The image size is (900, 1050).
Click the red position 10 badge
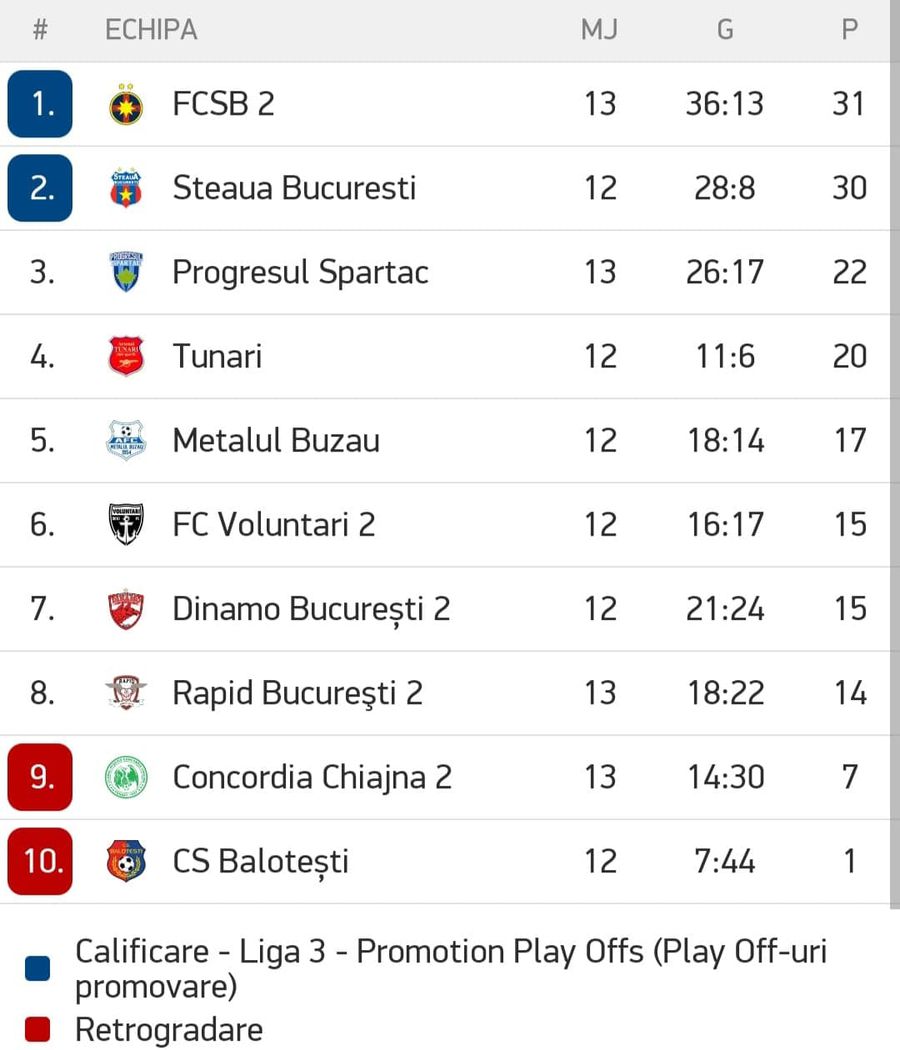pos(40,861)
